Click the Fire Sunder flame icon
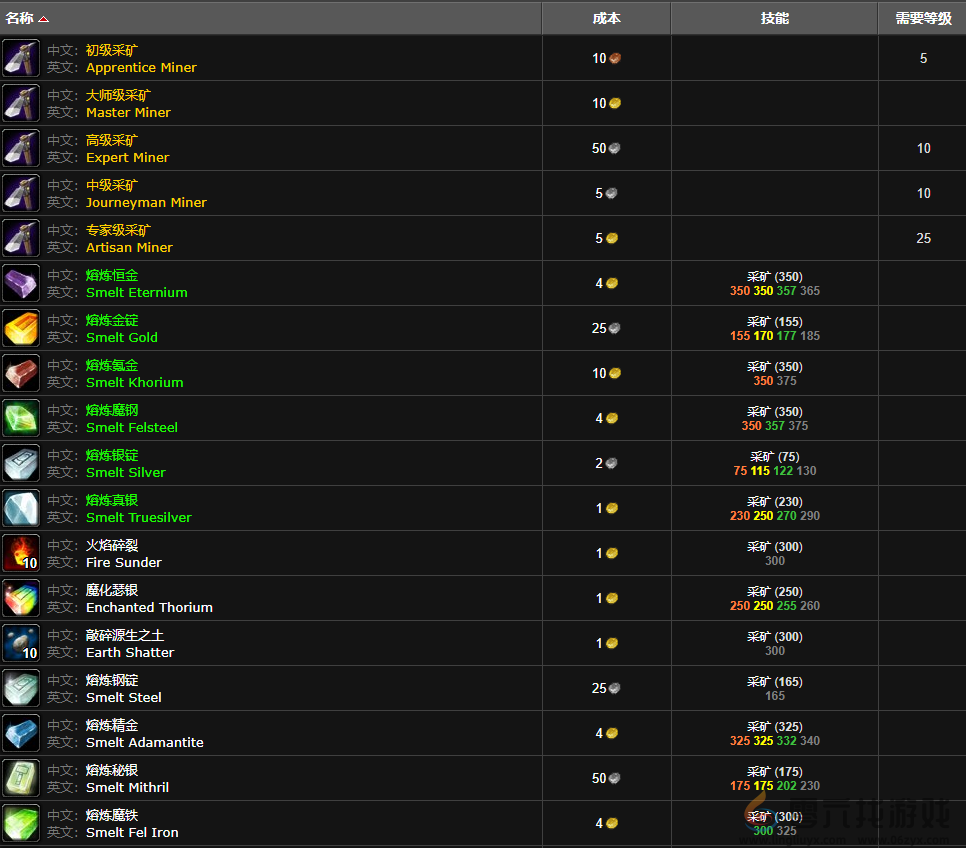 21,553
